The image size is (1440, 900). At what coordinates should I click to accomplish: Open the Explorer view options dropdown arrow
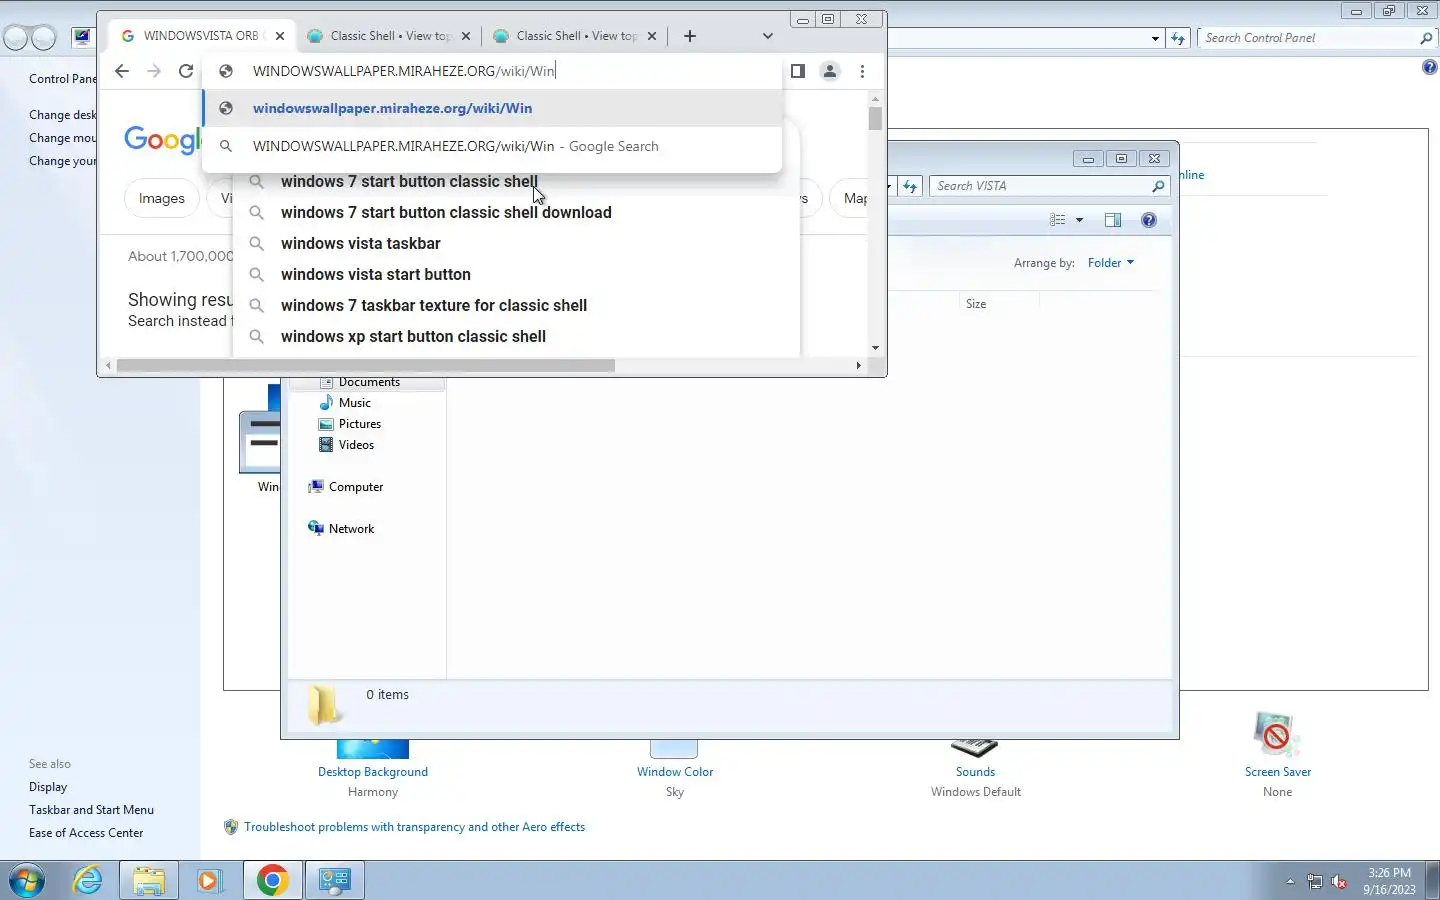1079,220
